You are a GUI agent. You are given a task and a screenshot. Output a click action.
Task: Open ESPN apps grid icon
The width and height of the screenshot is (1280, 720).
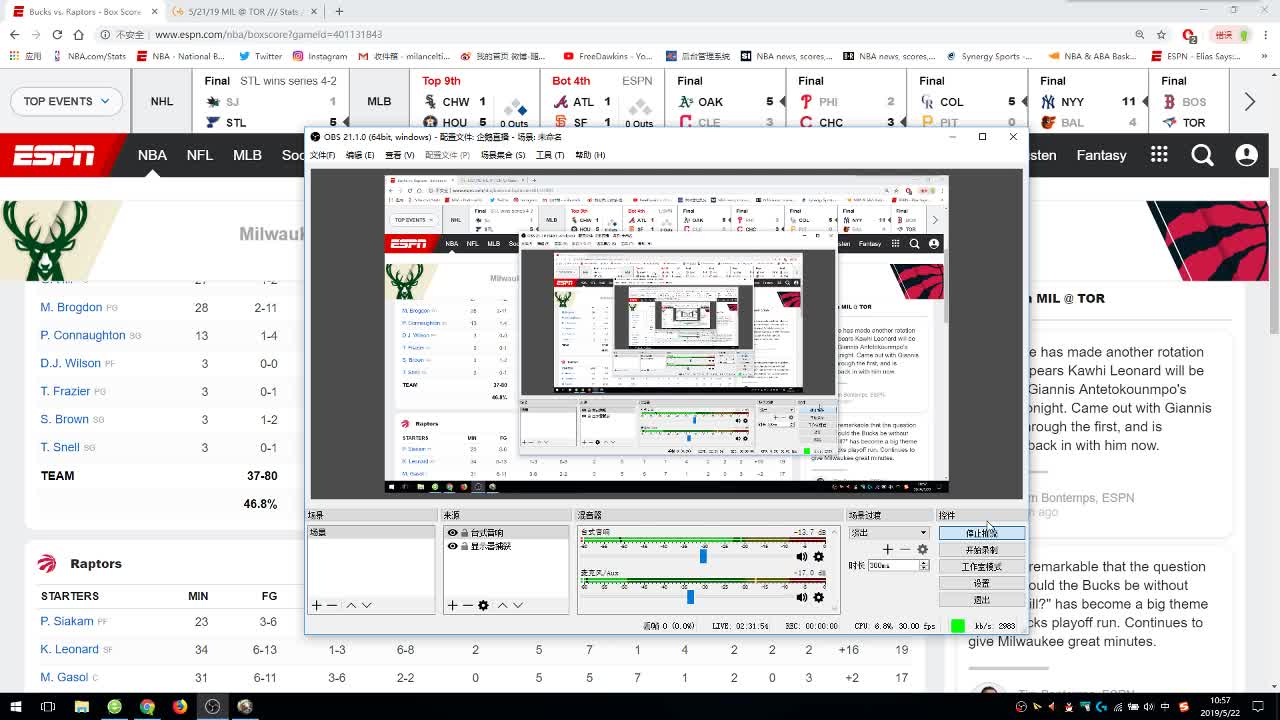(1159, 155)
